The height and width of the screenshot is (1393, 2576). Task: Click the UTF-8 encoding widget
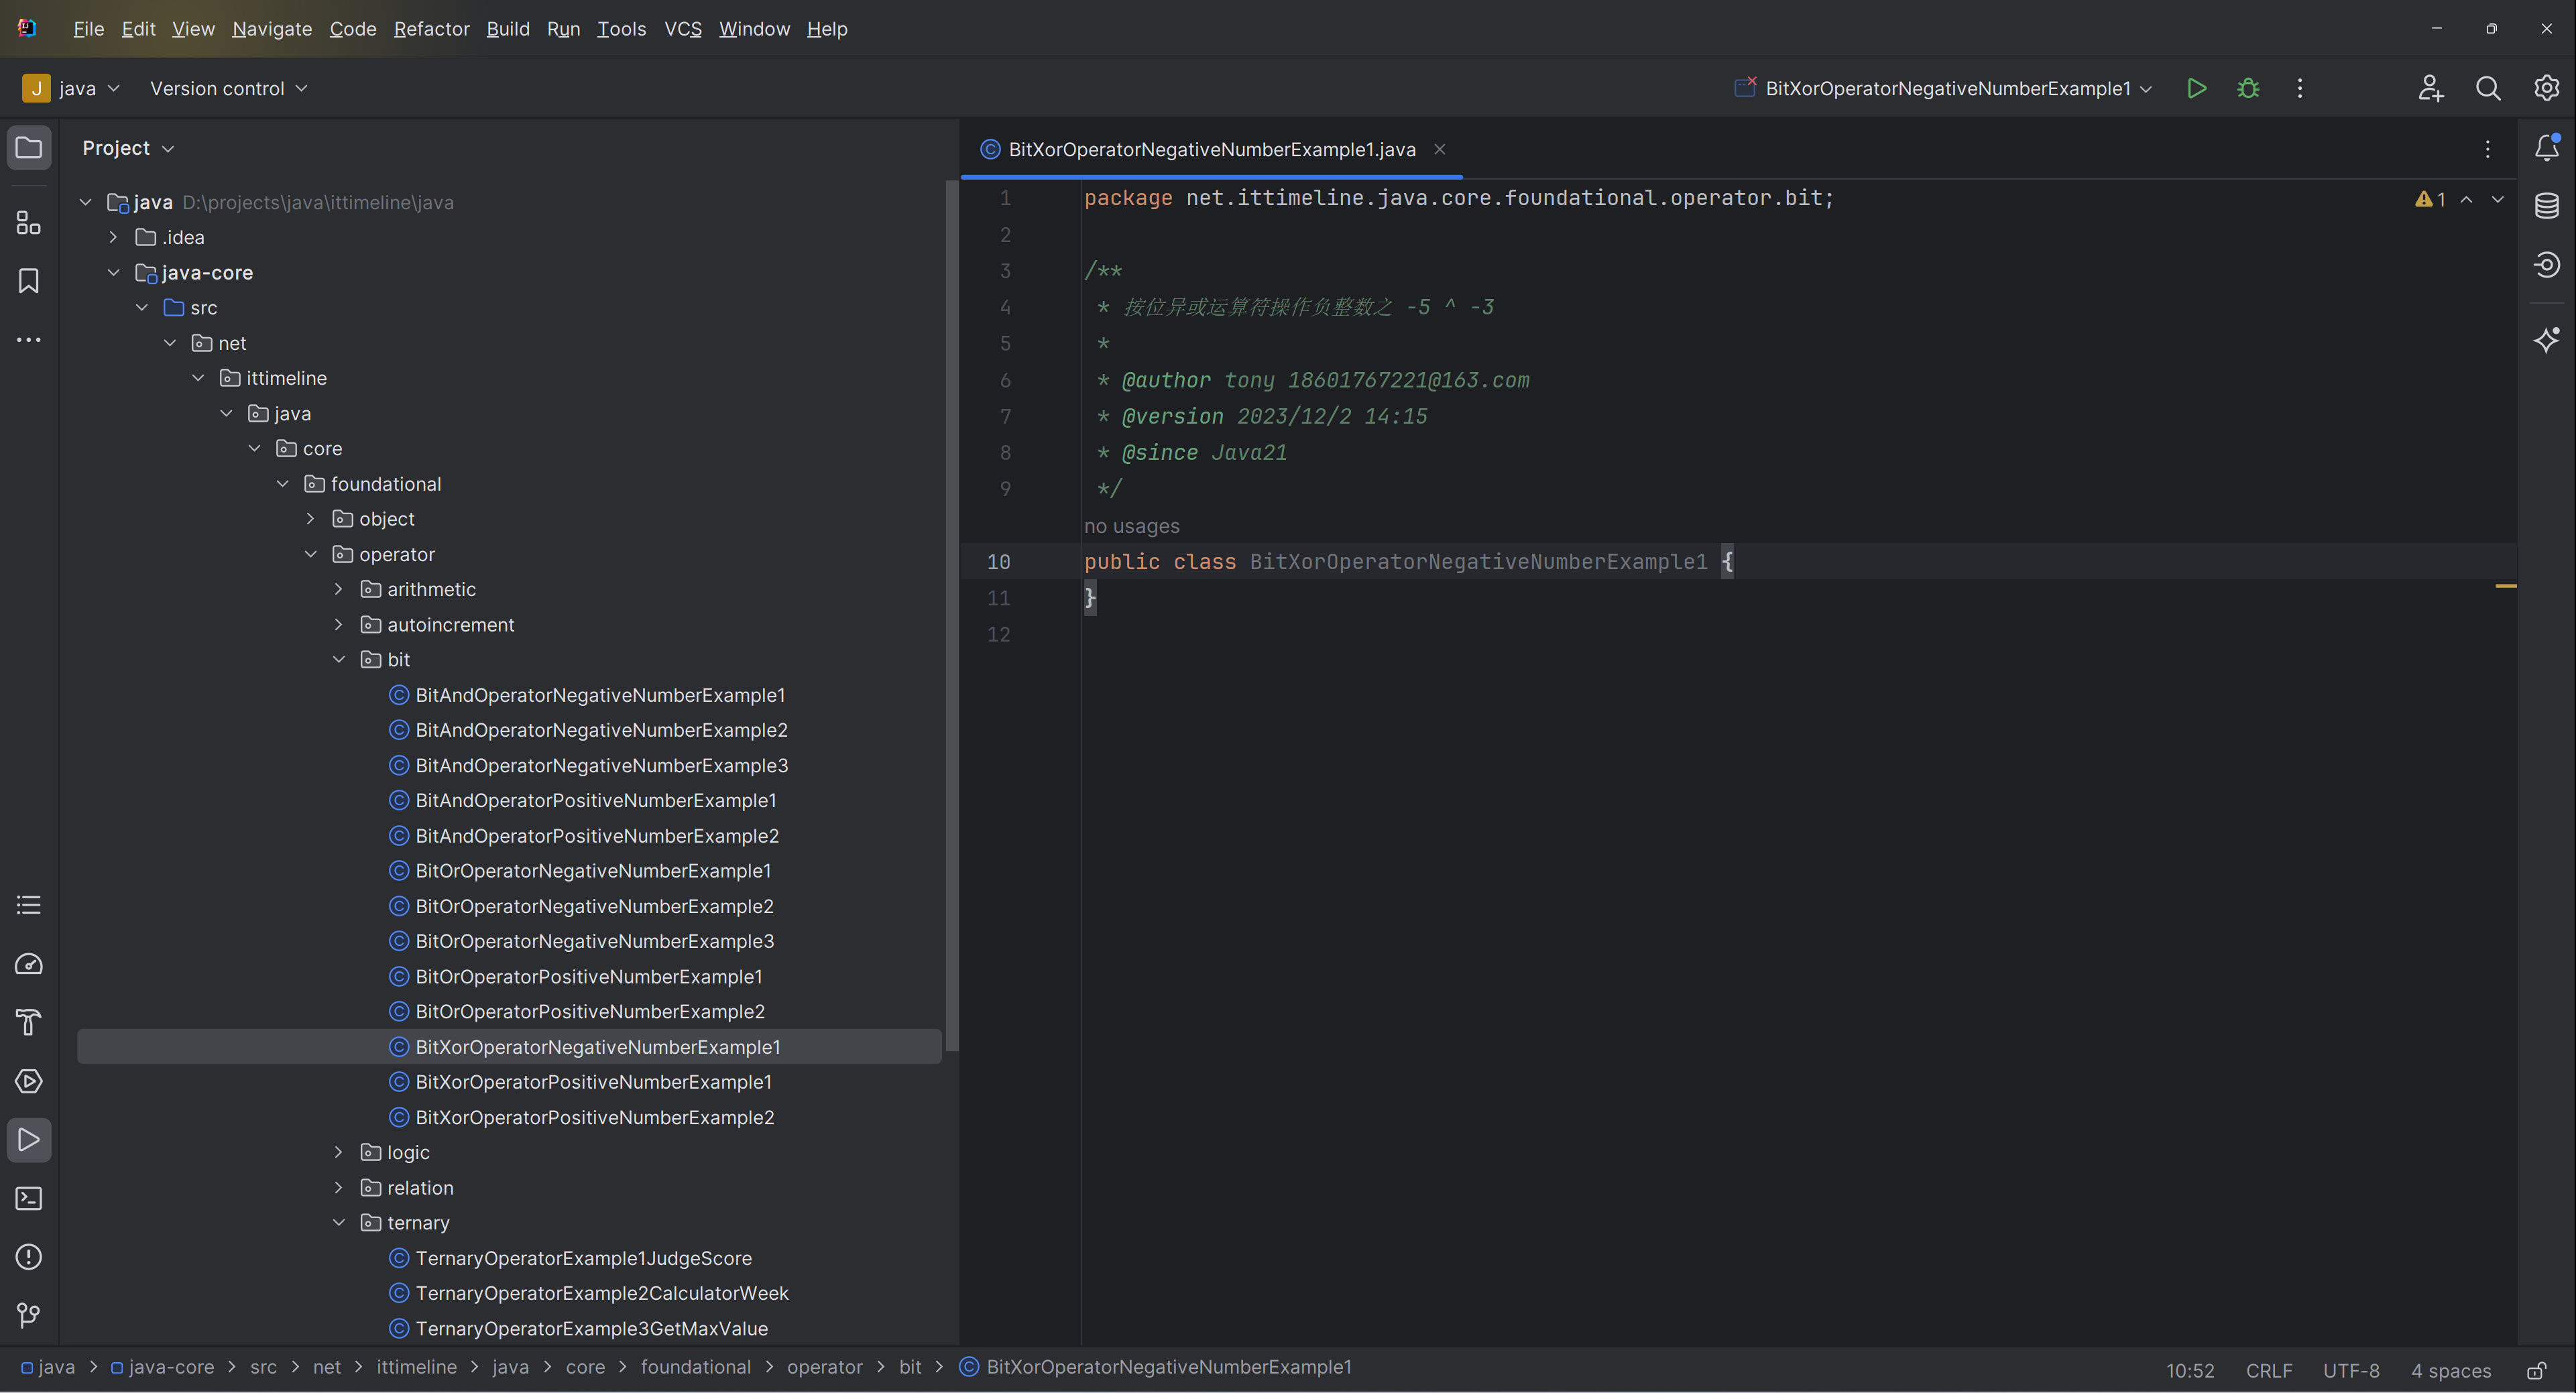pyautogui.click(x=2351, y=1370)
